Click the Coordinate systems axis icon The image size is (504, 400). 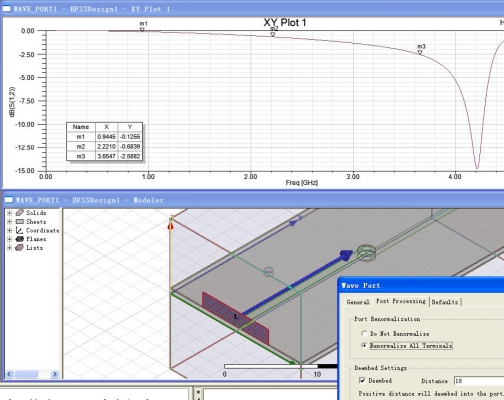coord(20,230)
